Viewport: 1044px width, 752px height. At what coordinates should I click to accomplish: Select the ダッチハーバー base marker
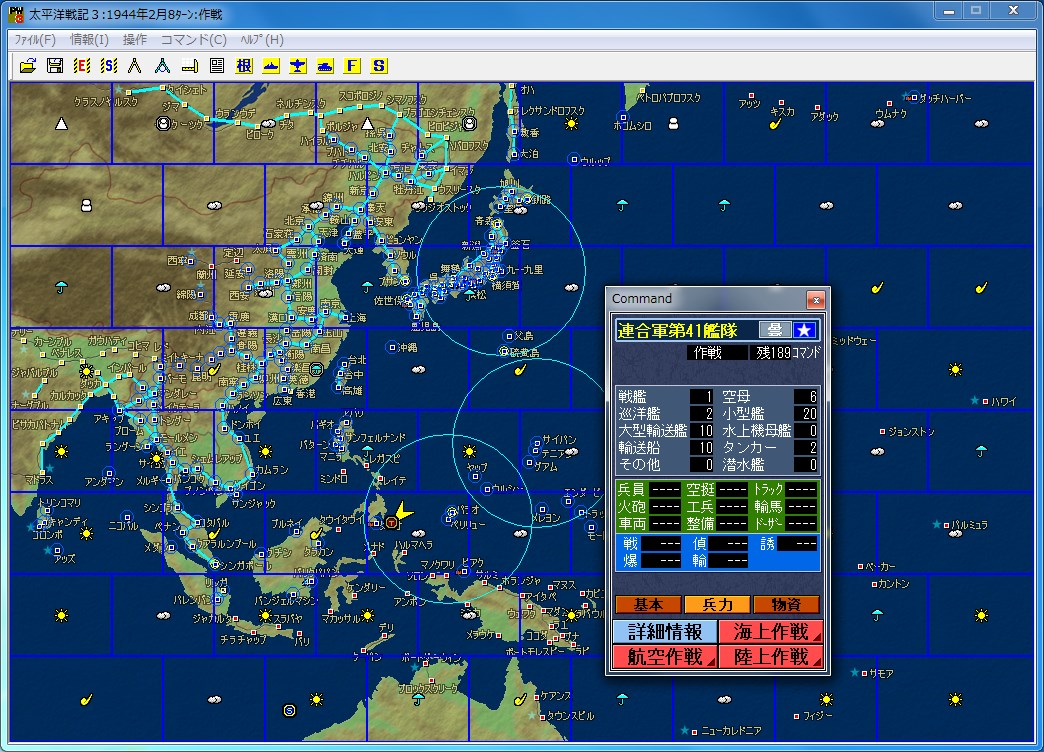pyautogui.click(x=914, y=98)
